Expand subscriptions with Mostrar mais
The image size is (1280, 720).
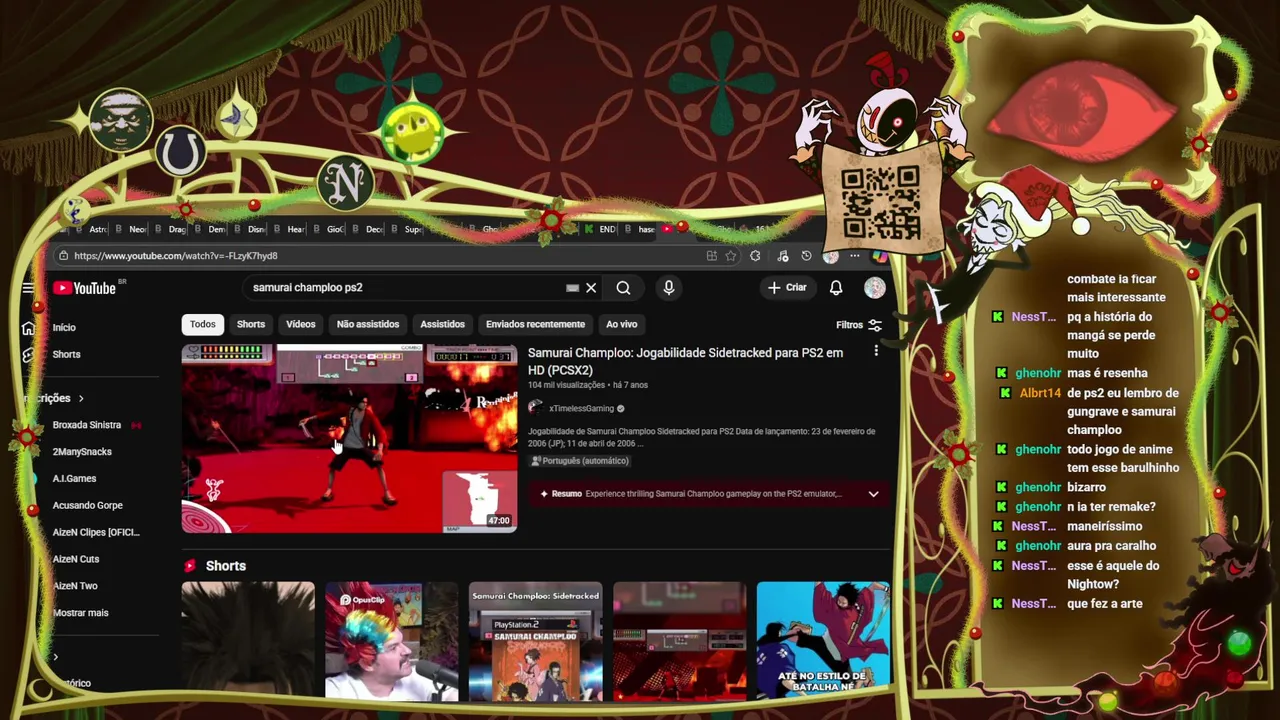point(81,613)
